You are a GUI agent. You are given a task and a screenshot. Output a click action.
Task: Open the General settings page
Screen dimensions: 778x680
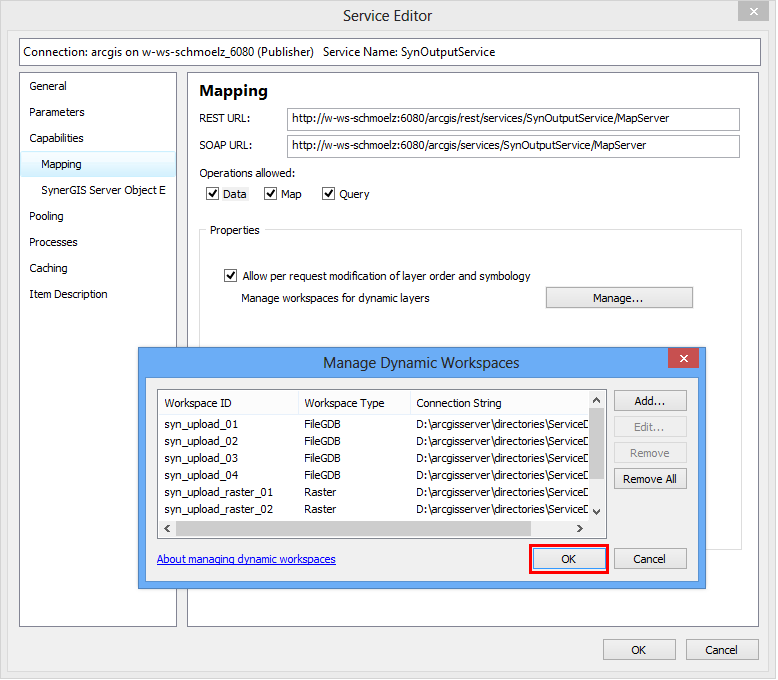pyautogui.click(x=48, y=86)
